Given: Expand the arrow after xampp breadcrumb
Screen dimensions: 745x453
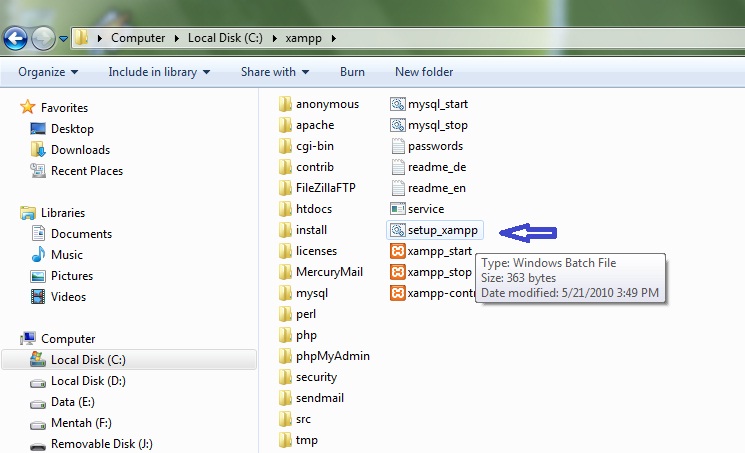Looking at the screenshot, I should 334,38.
